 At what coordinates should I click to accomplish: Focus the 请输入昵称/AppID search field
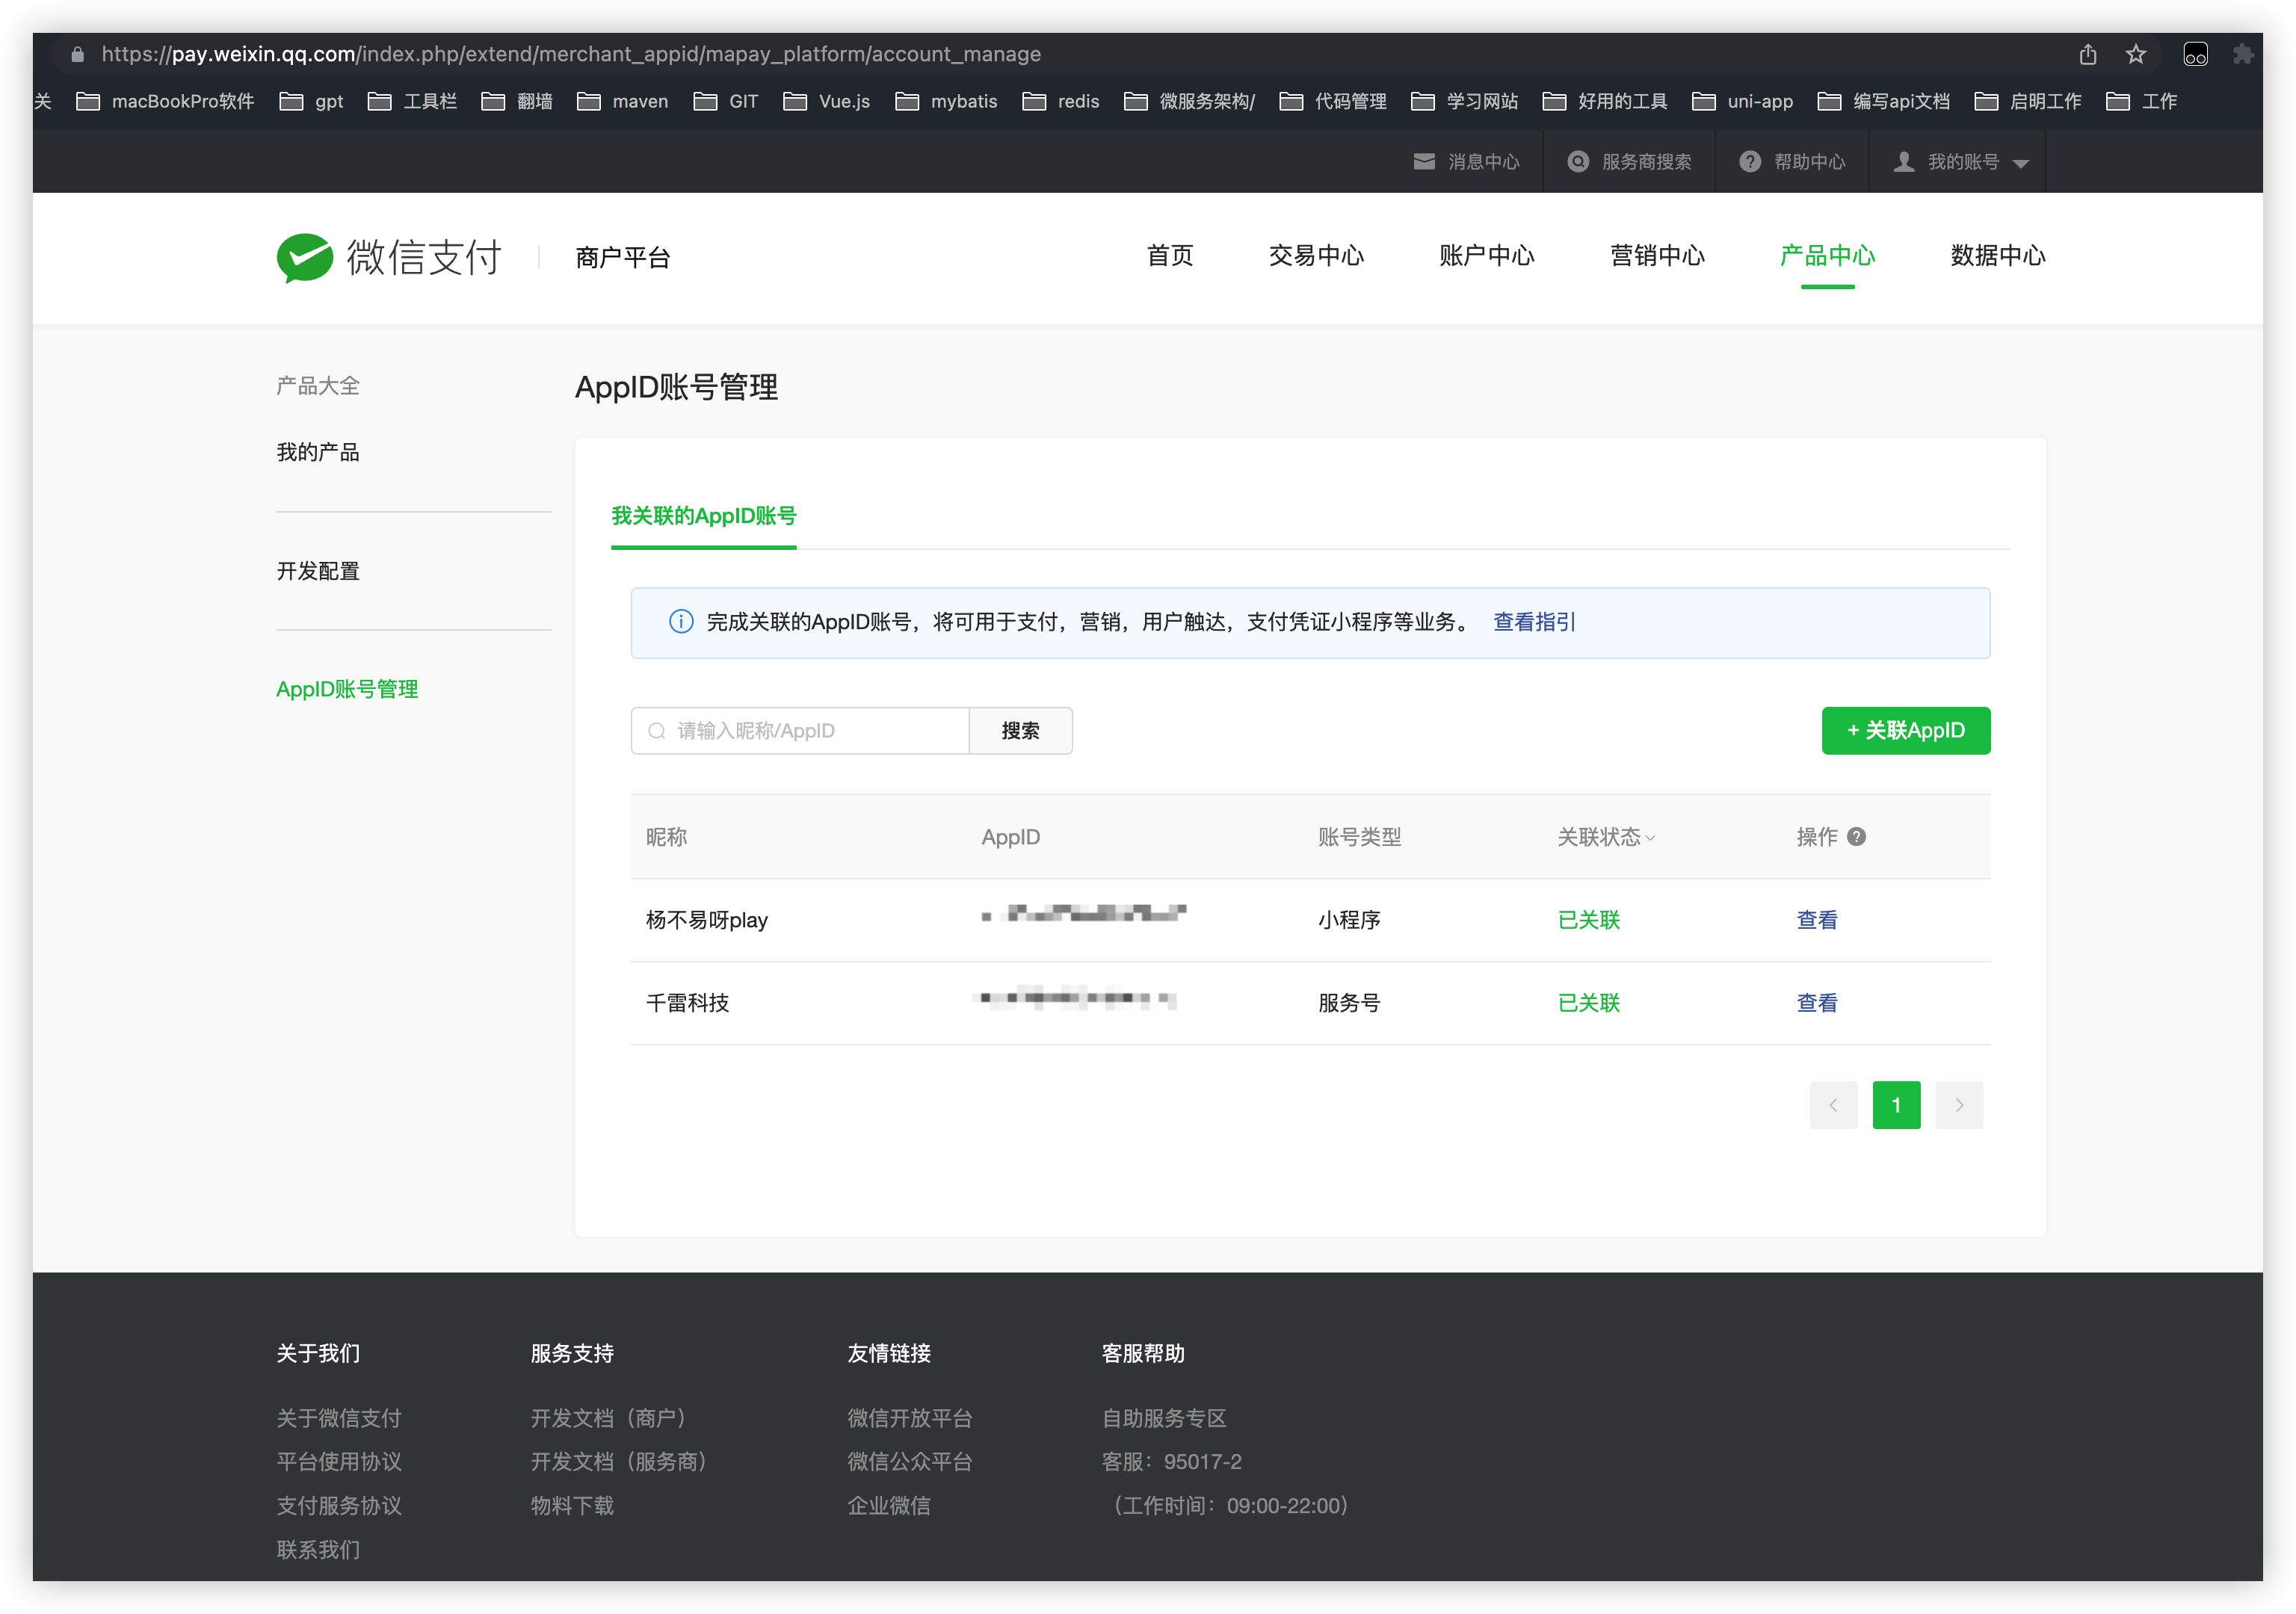800,731
